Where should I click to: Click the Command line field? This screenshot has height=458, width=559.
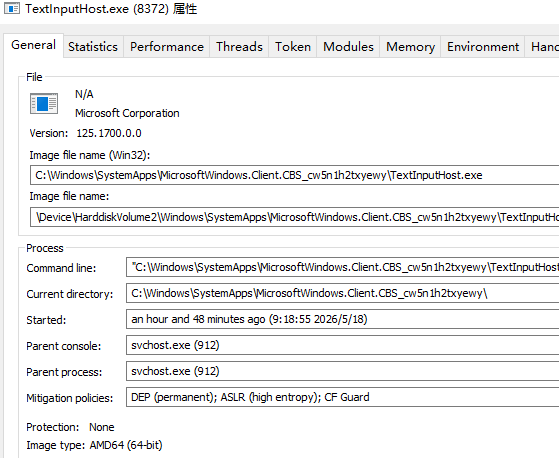pos(343,267)
